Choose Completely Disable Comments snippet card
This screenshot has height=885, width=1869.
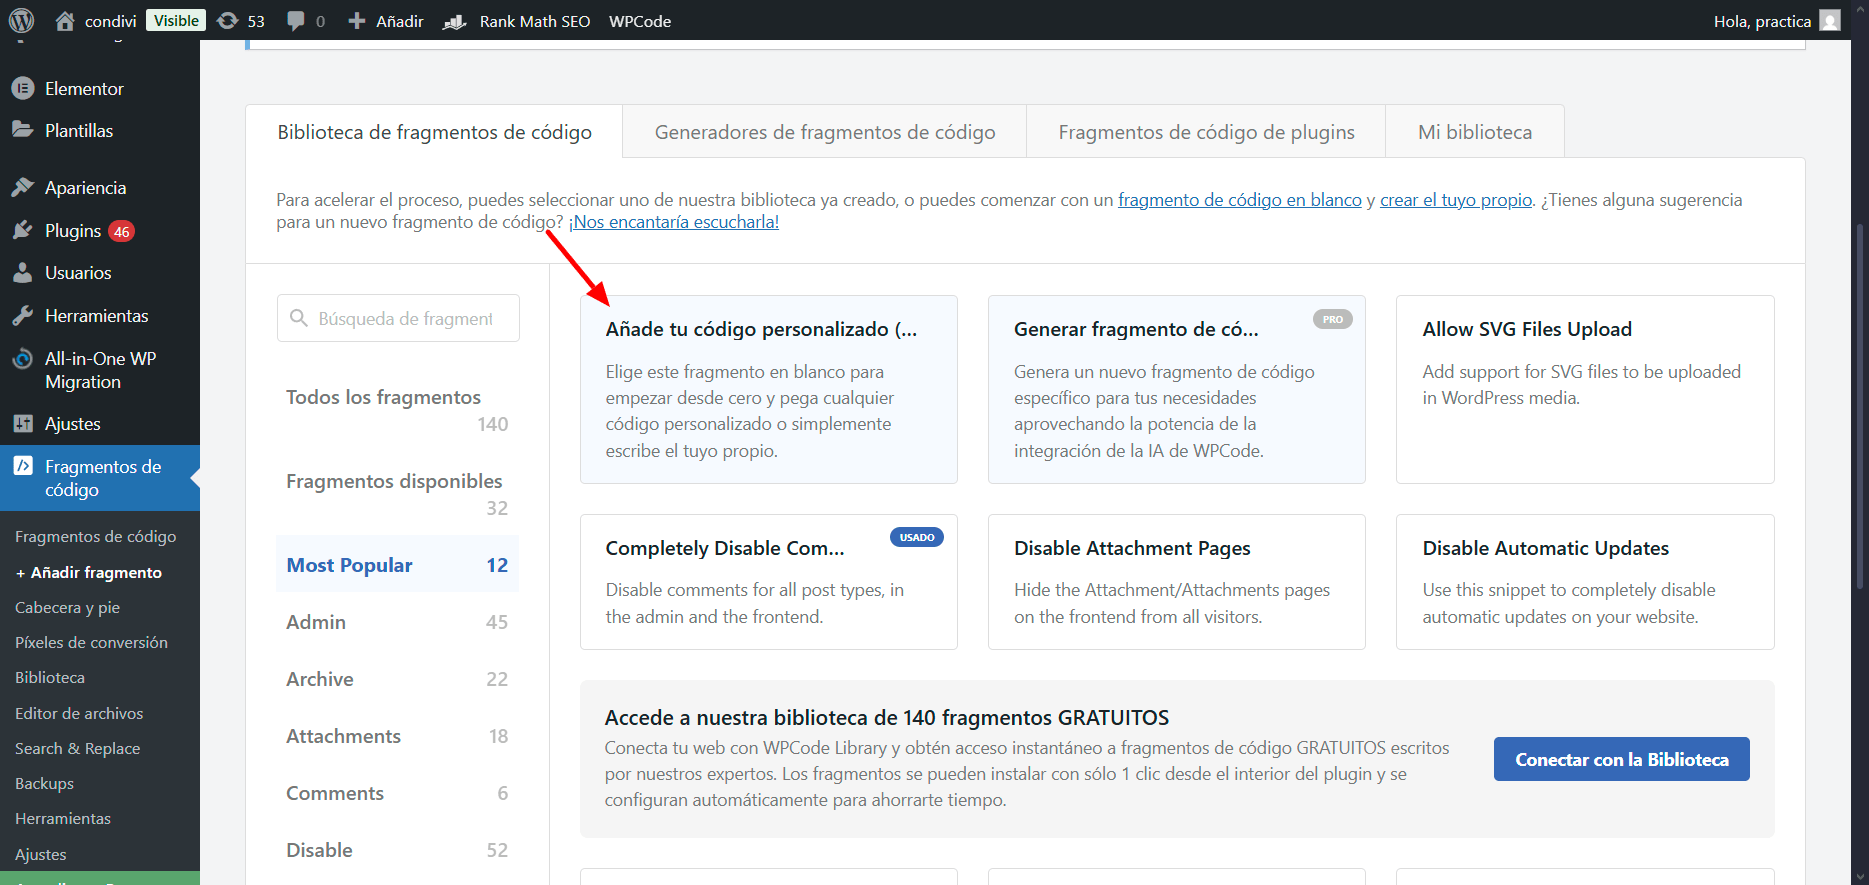769,582
